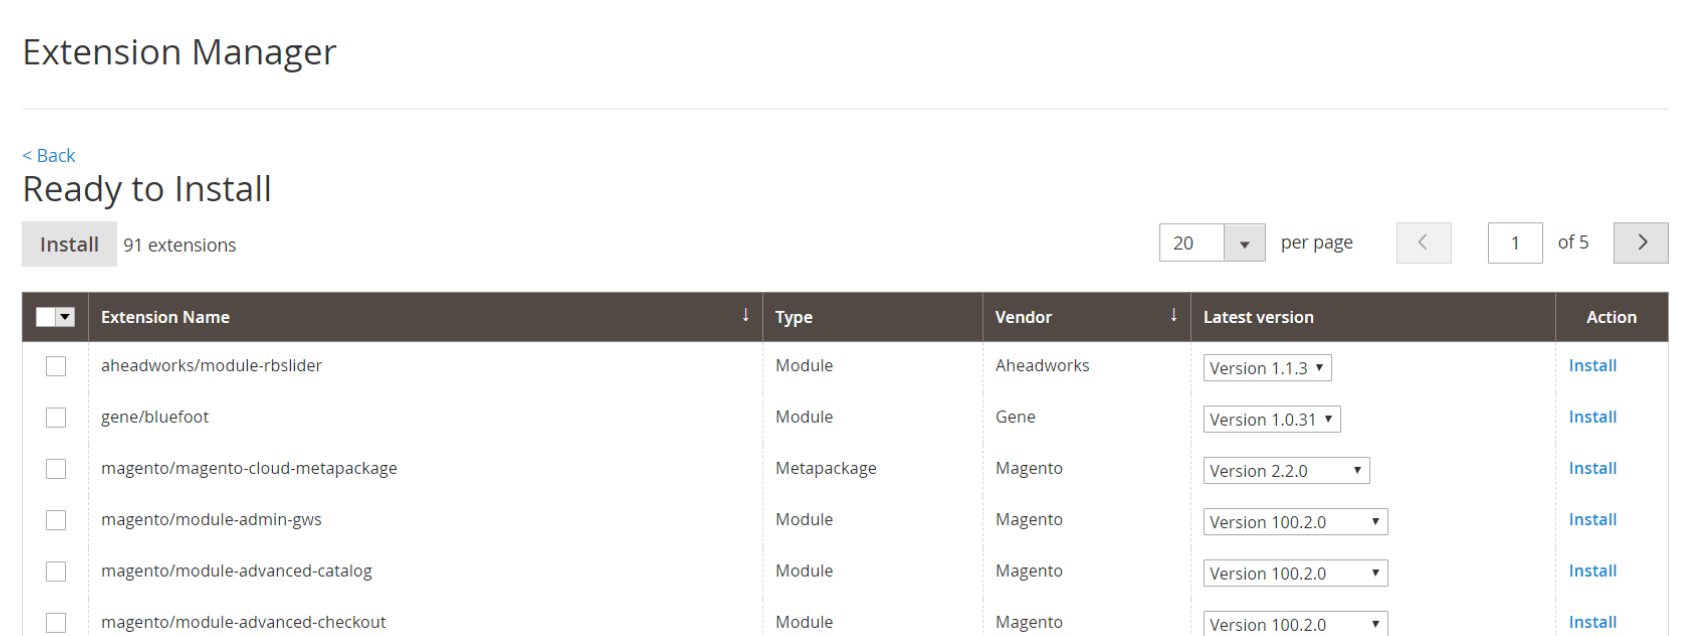1705x636 pixels.
Task: Tick the magento/magento-cloud-metapackage checkbox
Action: pyautogui.click(x=56, y=469)
